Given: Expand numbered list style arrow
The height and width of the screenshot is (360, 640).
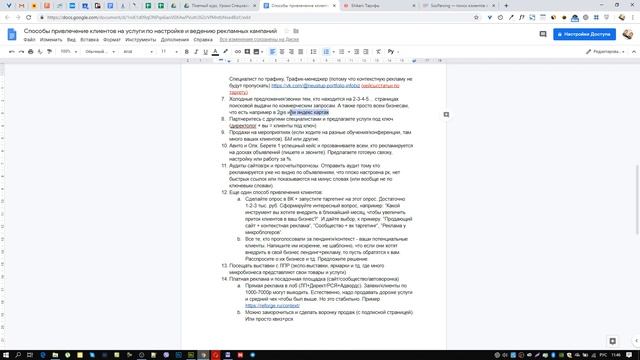Looking at the screenshot, I should [333, 52].
